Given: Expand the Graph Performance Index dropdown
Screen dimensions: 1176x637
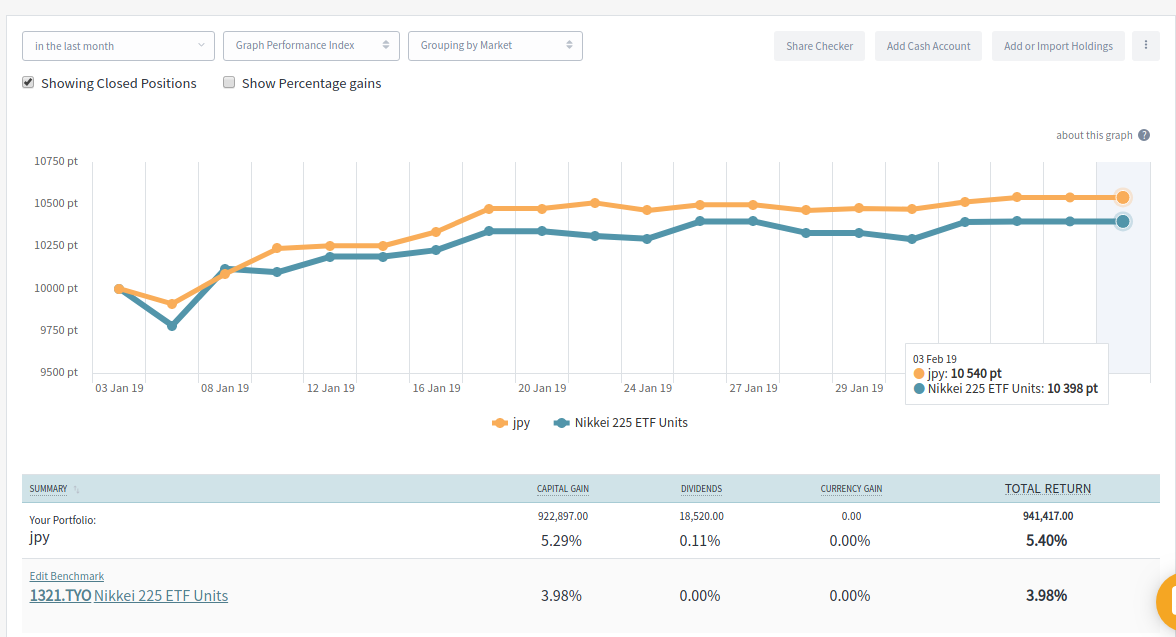Looking at the screenshot, I should (x=311, y=46).
